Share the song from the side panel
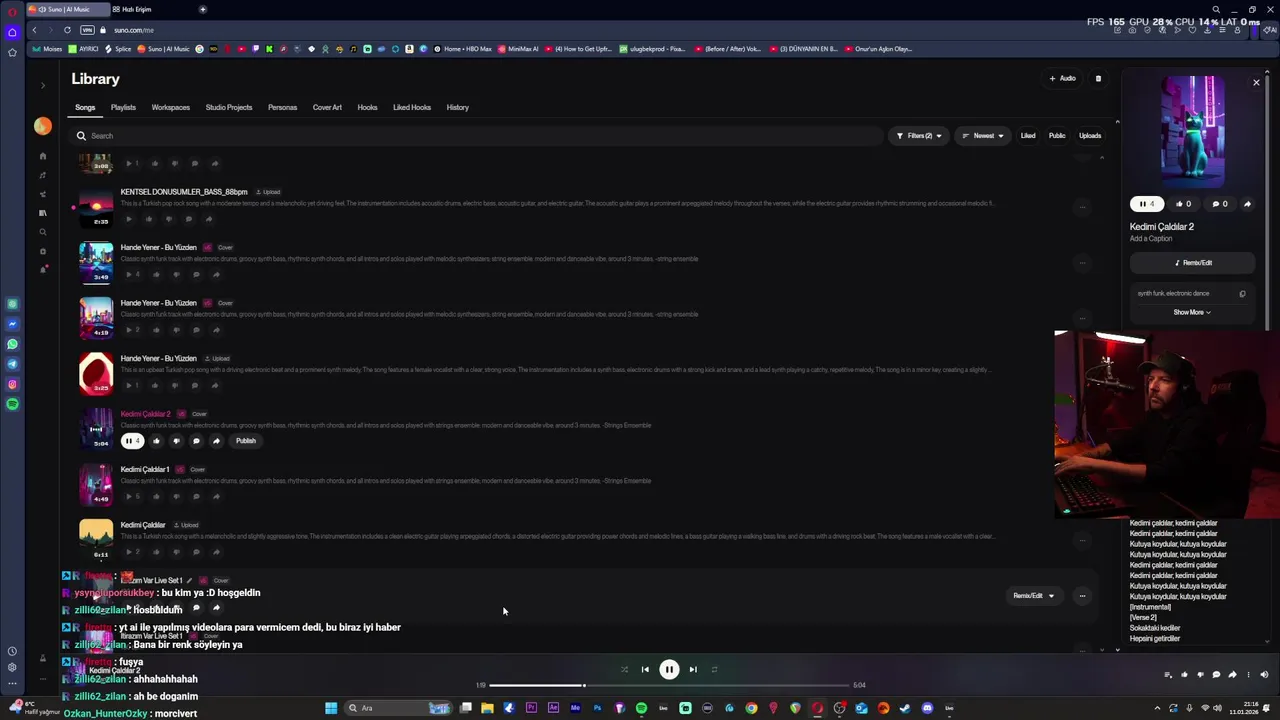Viewport: 1280px width, 720px height. [x=1247, y=204]
